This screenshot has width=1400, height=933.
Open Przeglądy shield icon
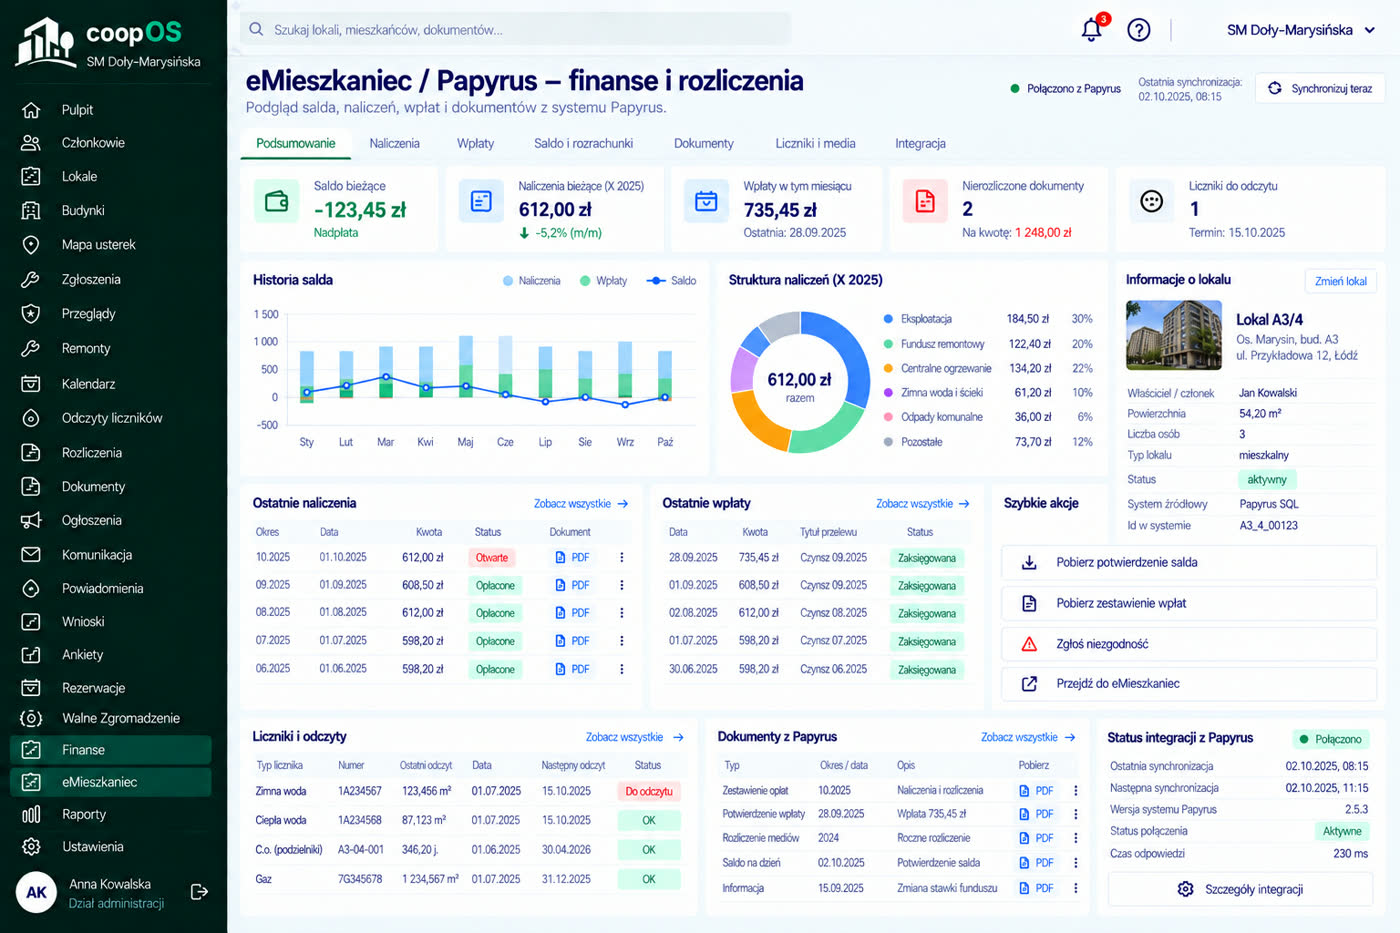(x=31, y=314)
